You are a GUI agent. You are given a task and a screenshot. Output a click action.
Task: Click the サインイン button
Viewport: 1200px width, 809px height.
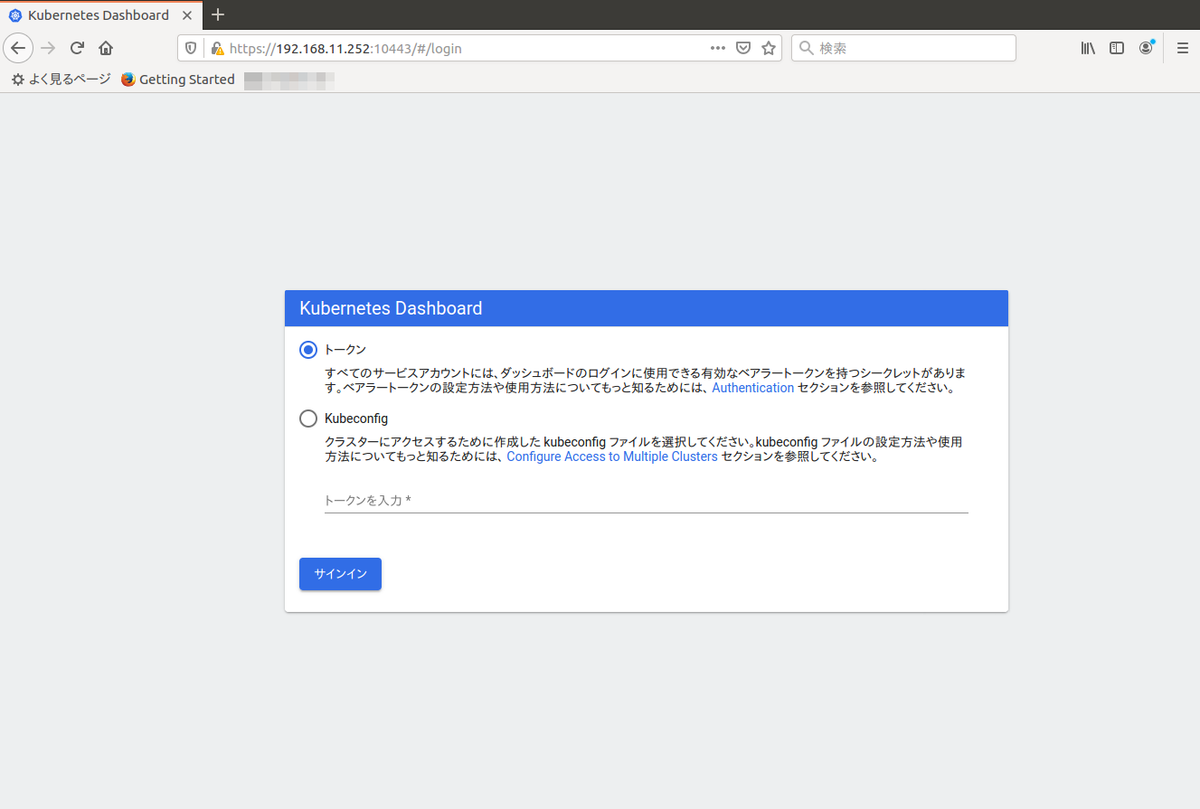(340, 574)
